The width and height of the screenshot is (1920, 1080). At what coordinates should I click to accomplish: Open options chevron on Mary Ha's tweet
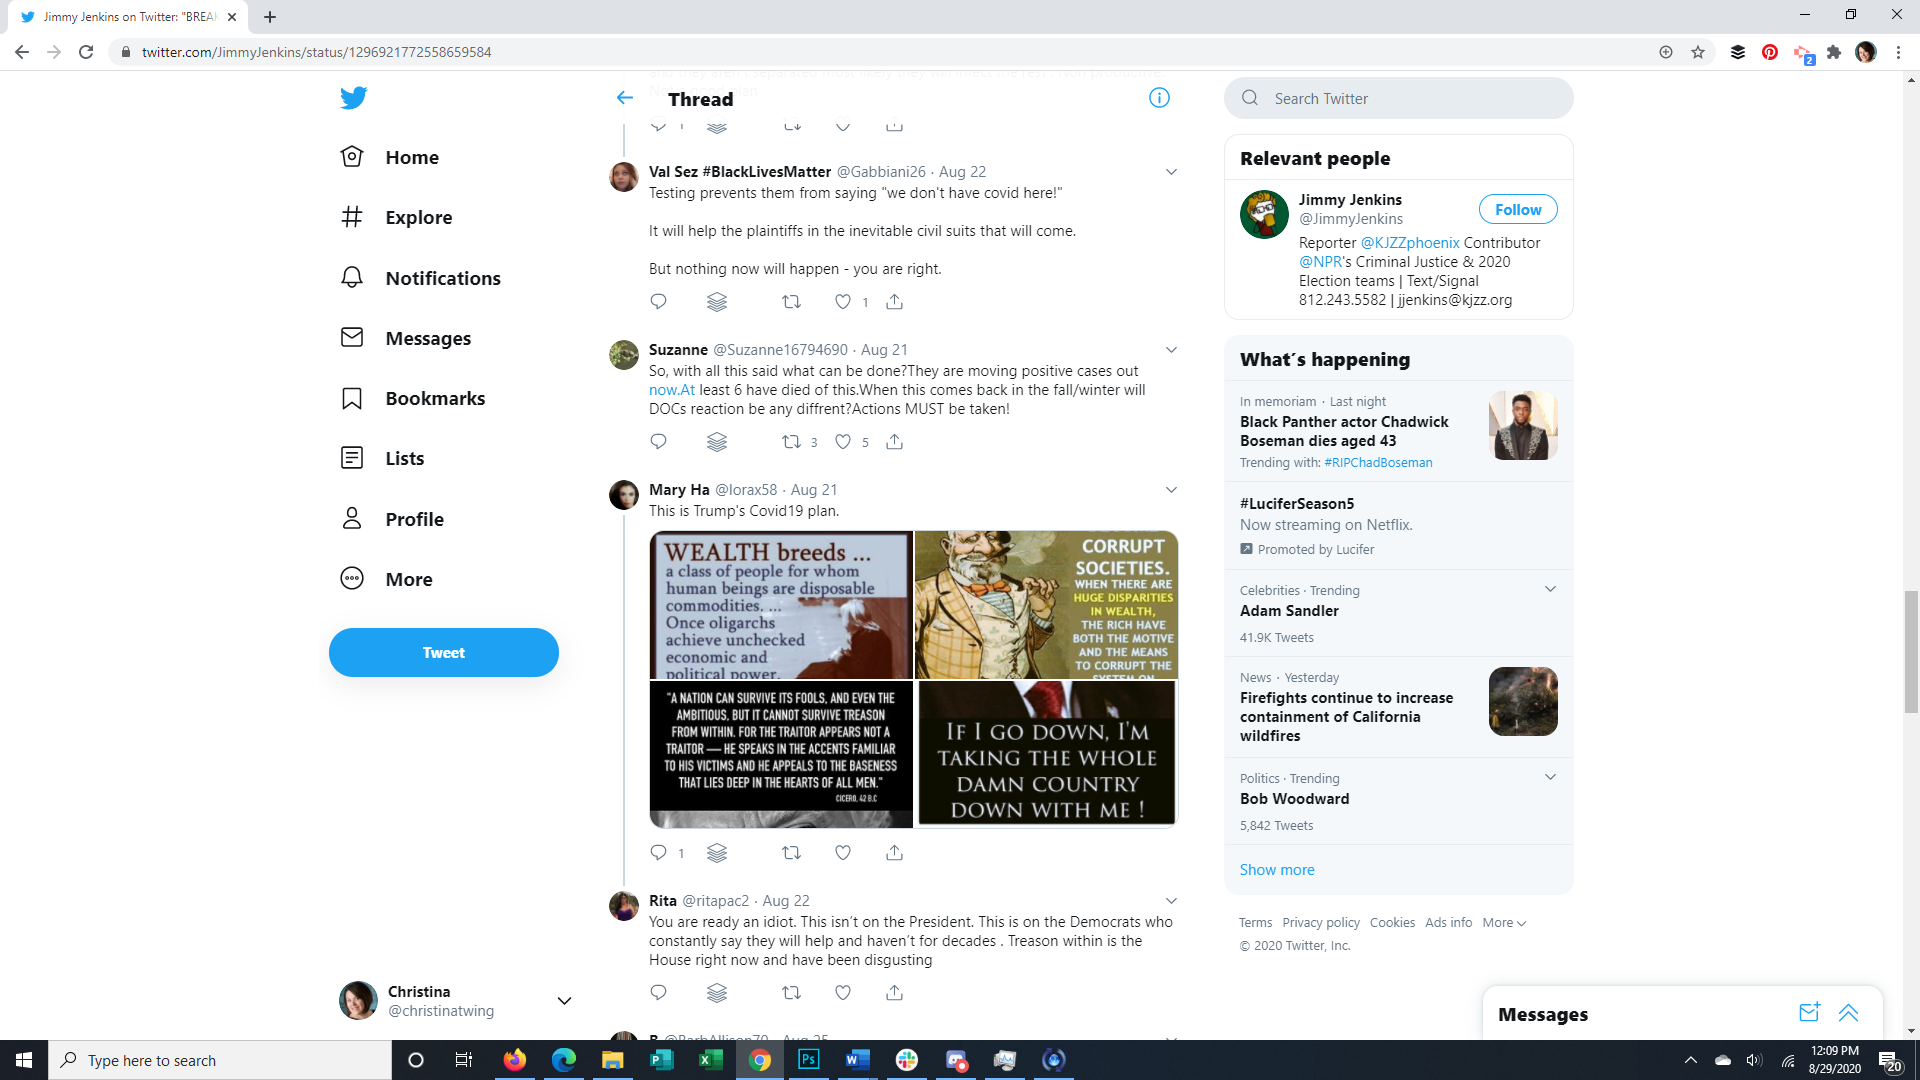click(1171, 490)
